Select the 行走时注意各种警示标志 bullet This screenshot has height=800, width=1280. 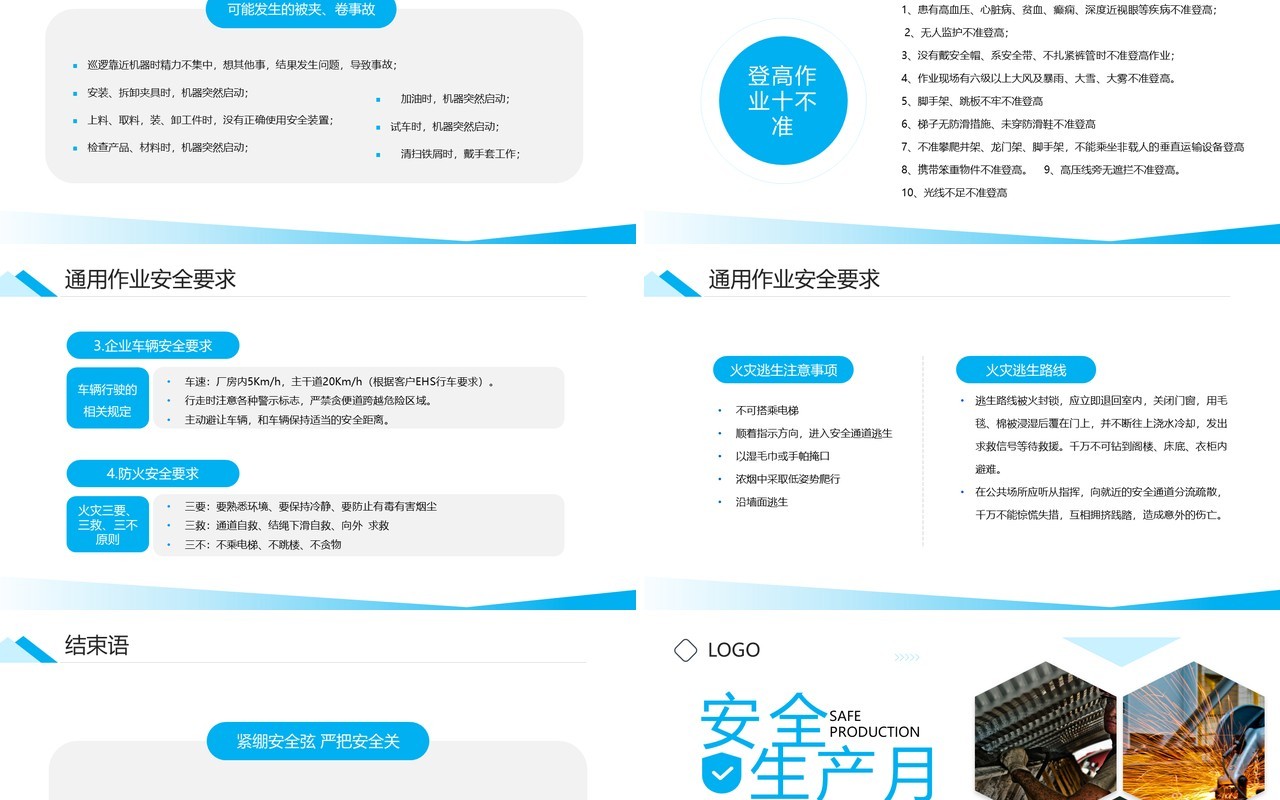(x=308, y=401)
